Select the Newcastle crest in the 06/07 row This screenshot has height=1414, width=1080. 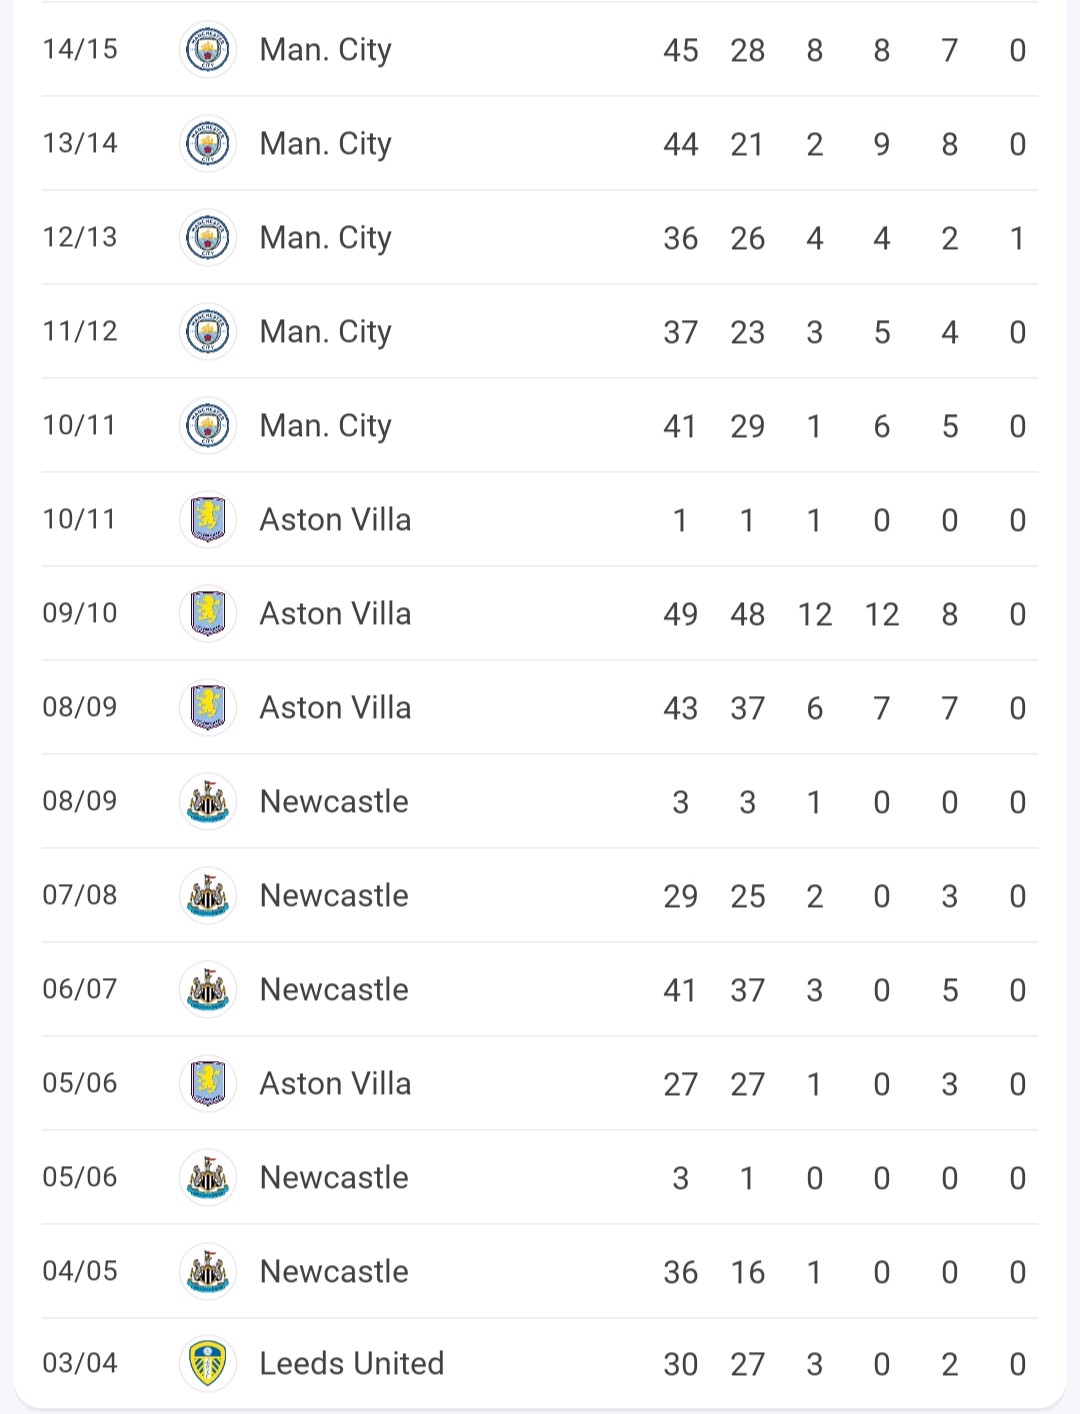[x=208, y=989]
